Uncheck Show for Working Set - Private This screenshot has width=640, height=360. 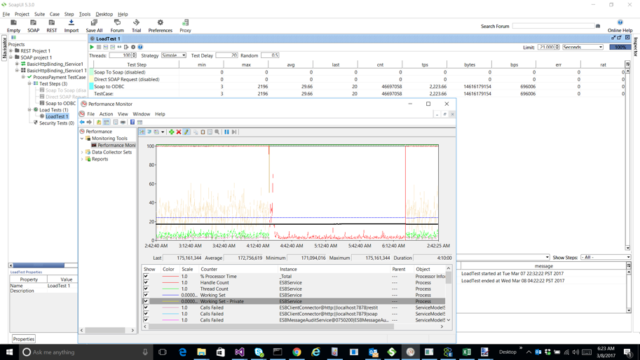[146, 301]
